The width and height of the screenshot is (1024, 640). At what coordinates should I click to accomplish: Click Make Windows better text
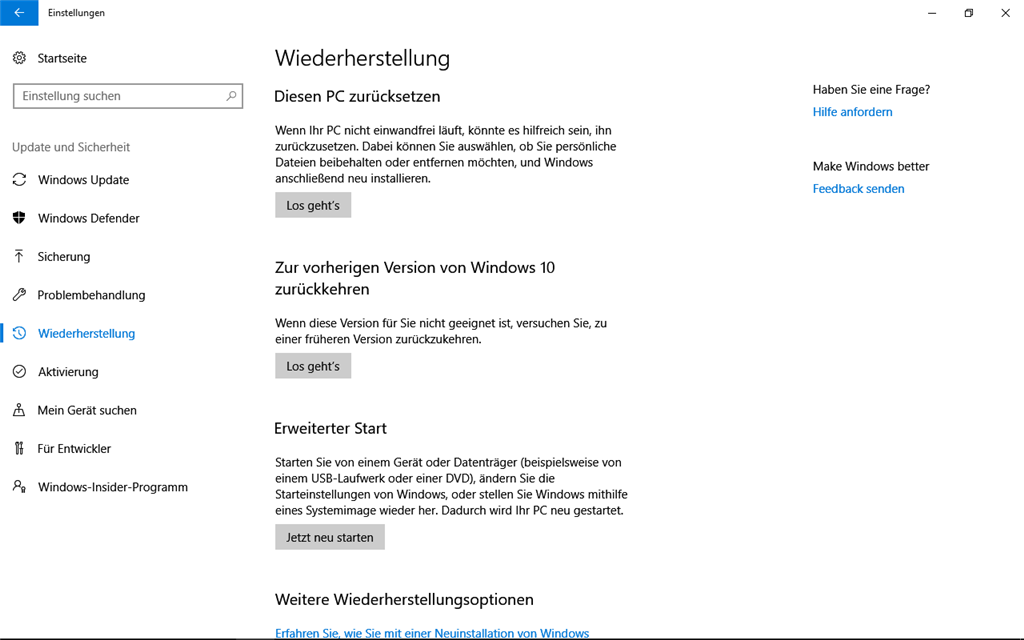(871, 167)
